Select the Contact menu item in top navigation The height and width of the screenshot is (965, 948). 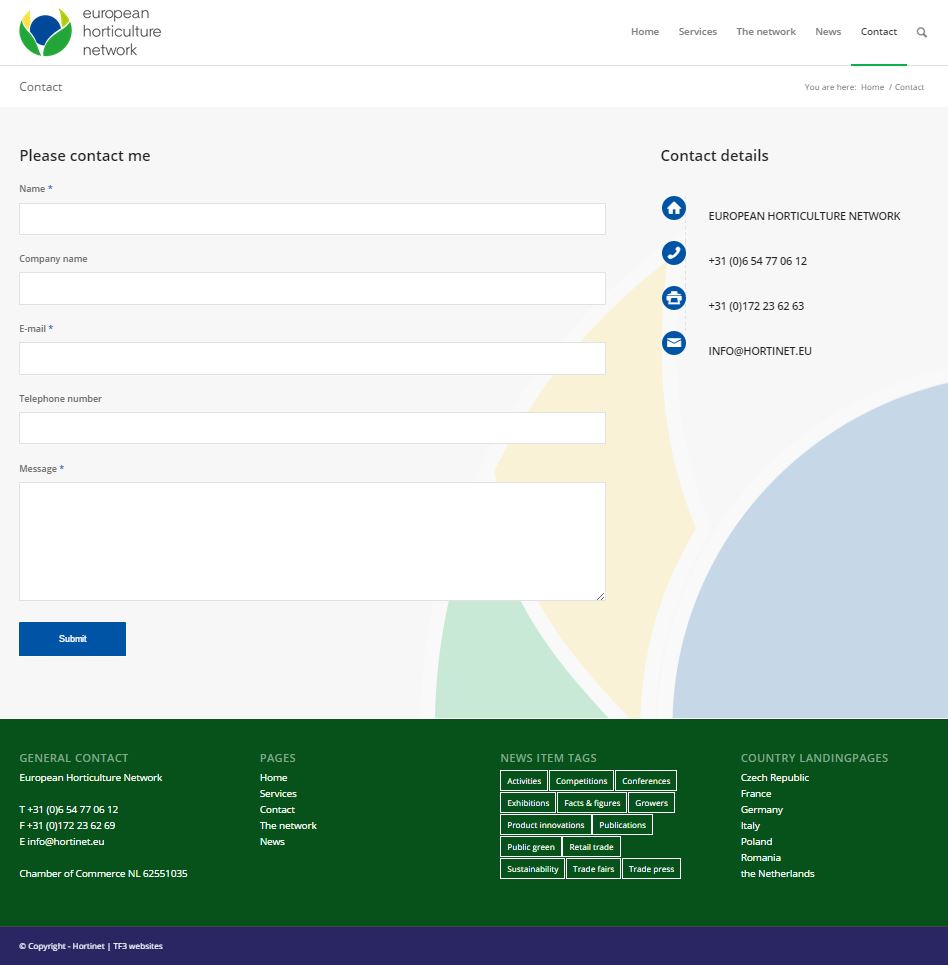pyautogui.click(x=878, y=32)
